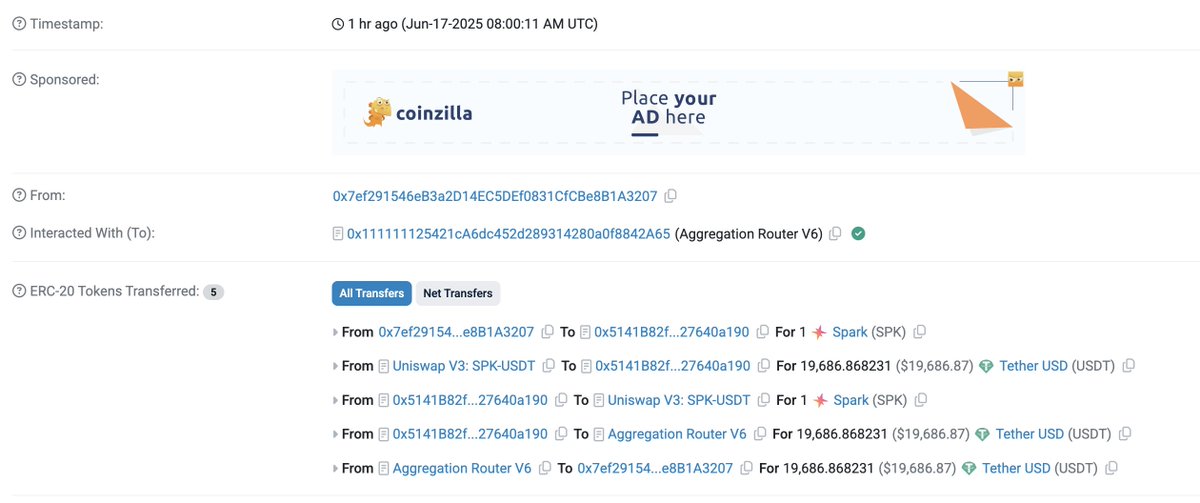Switch to the Net Transfers tab
The image size is (1200, 503).
pos(458,293)
